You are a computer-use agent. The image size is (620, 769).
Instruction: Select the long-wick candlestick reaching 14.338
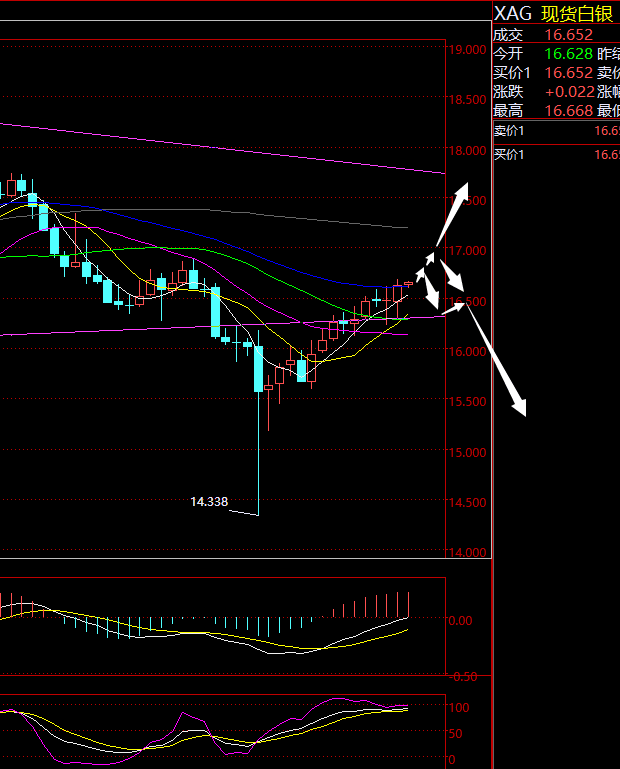point(258,423)
